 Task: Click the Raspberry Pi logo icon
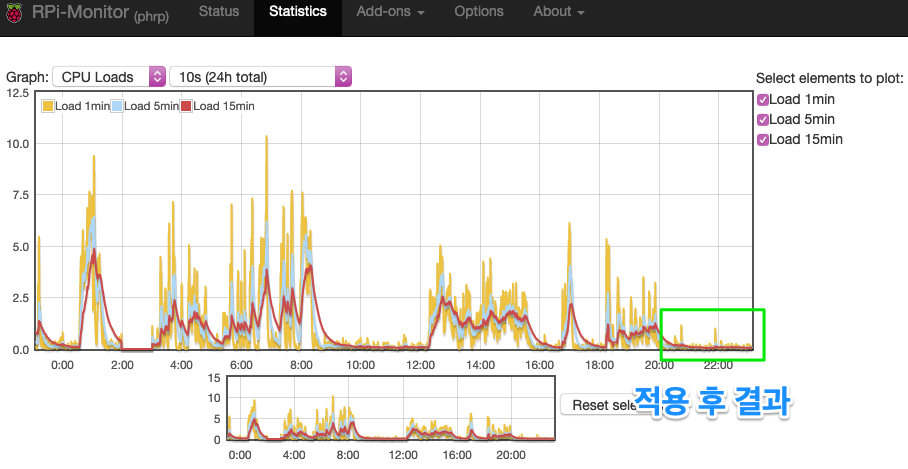click(x=15, y=12)
